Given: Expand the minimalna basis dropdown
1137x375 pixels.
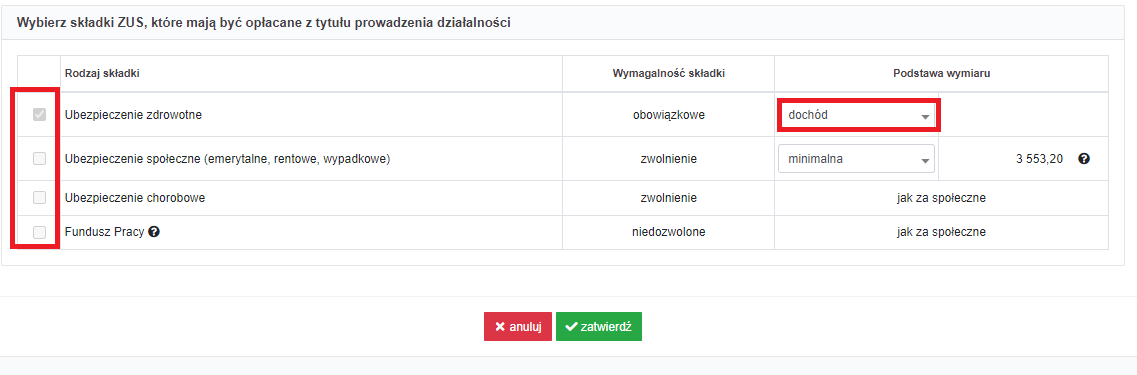Looking at the screenshot, I should [x=856, y=159].
